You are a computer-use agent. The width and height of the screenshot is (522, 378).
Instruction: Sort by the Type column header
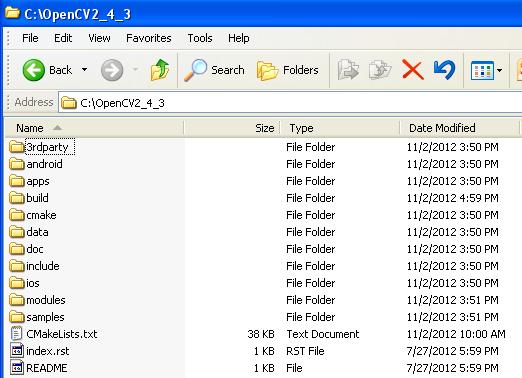click(x=340, y=128)
